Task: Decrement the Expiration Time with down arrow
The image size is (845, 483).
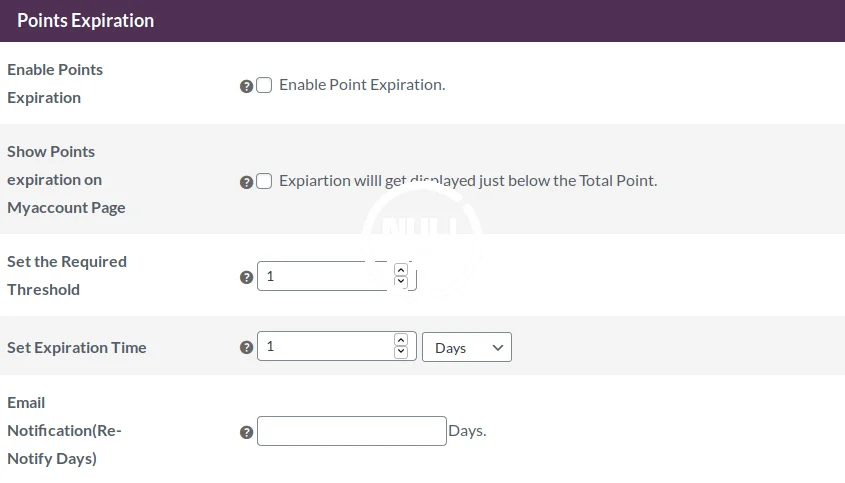Action: (401, 352)
